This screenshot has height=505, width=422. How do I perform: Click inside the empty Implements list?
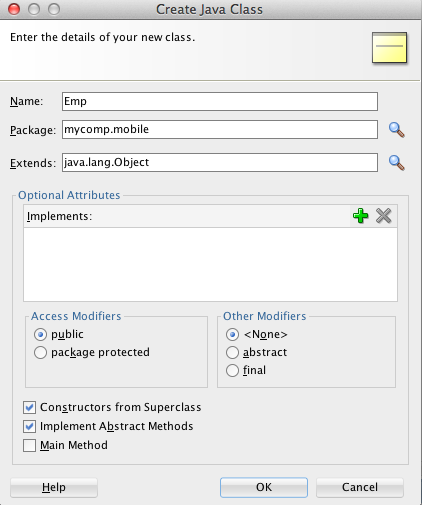210,265
